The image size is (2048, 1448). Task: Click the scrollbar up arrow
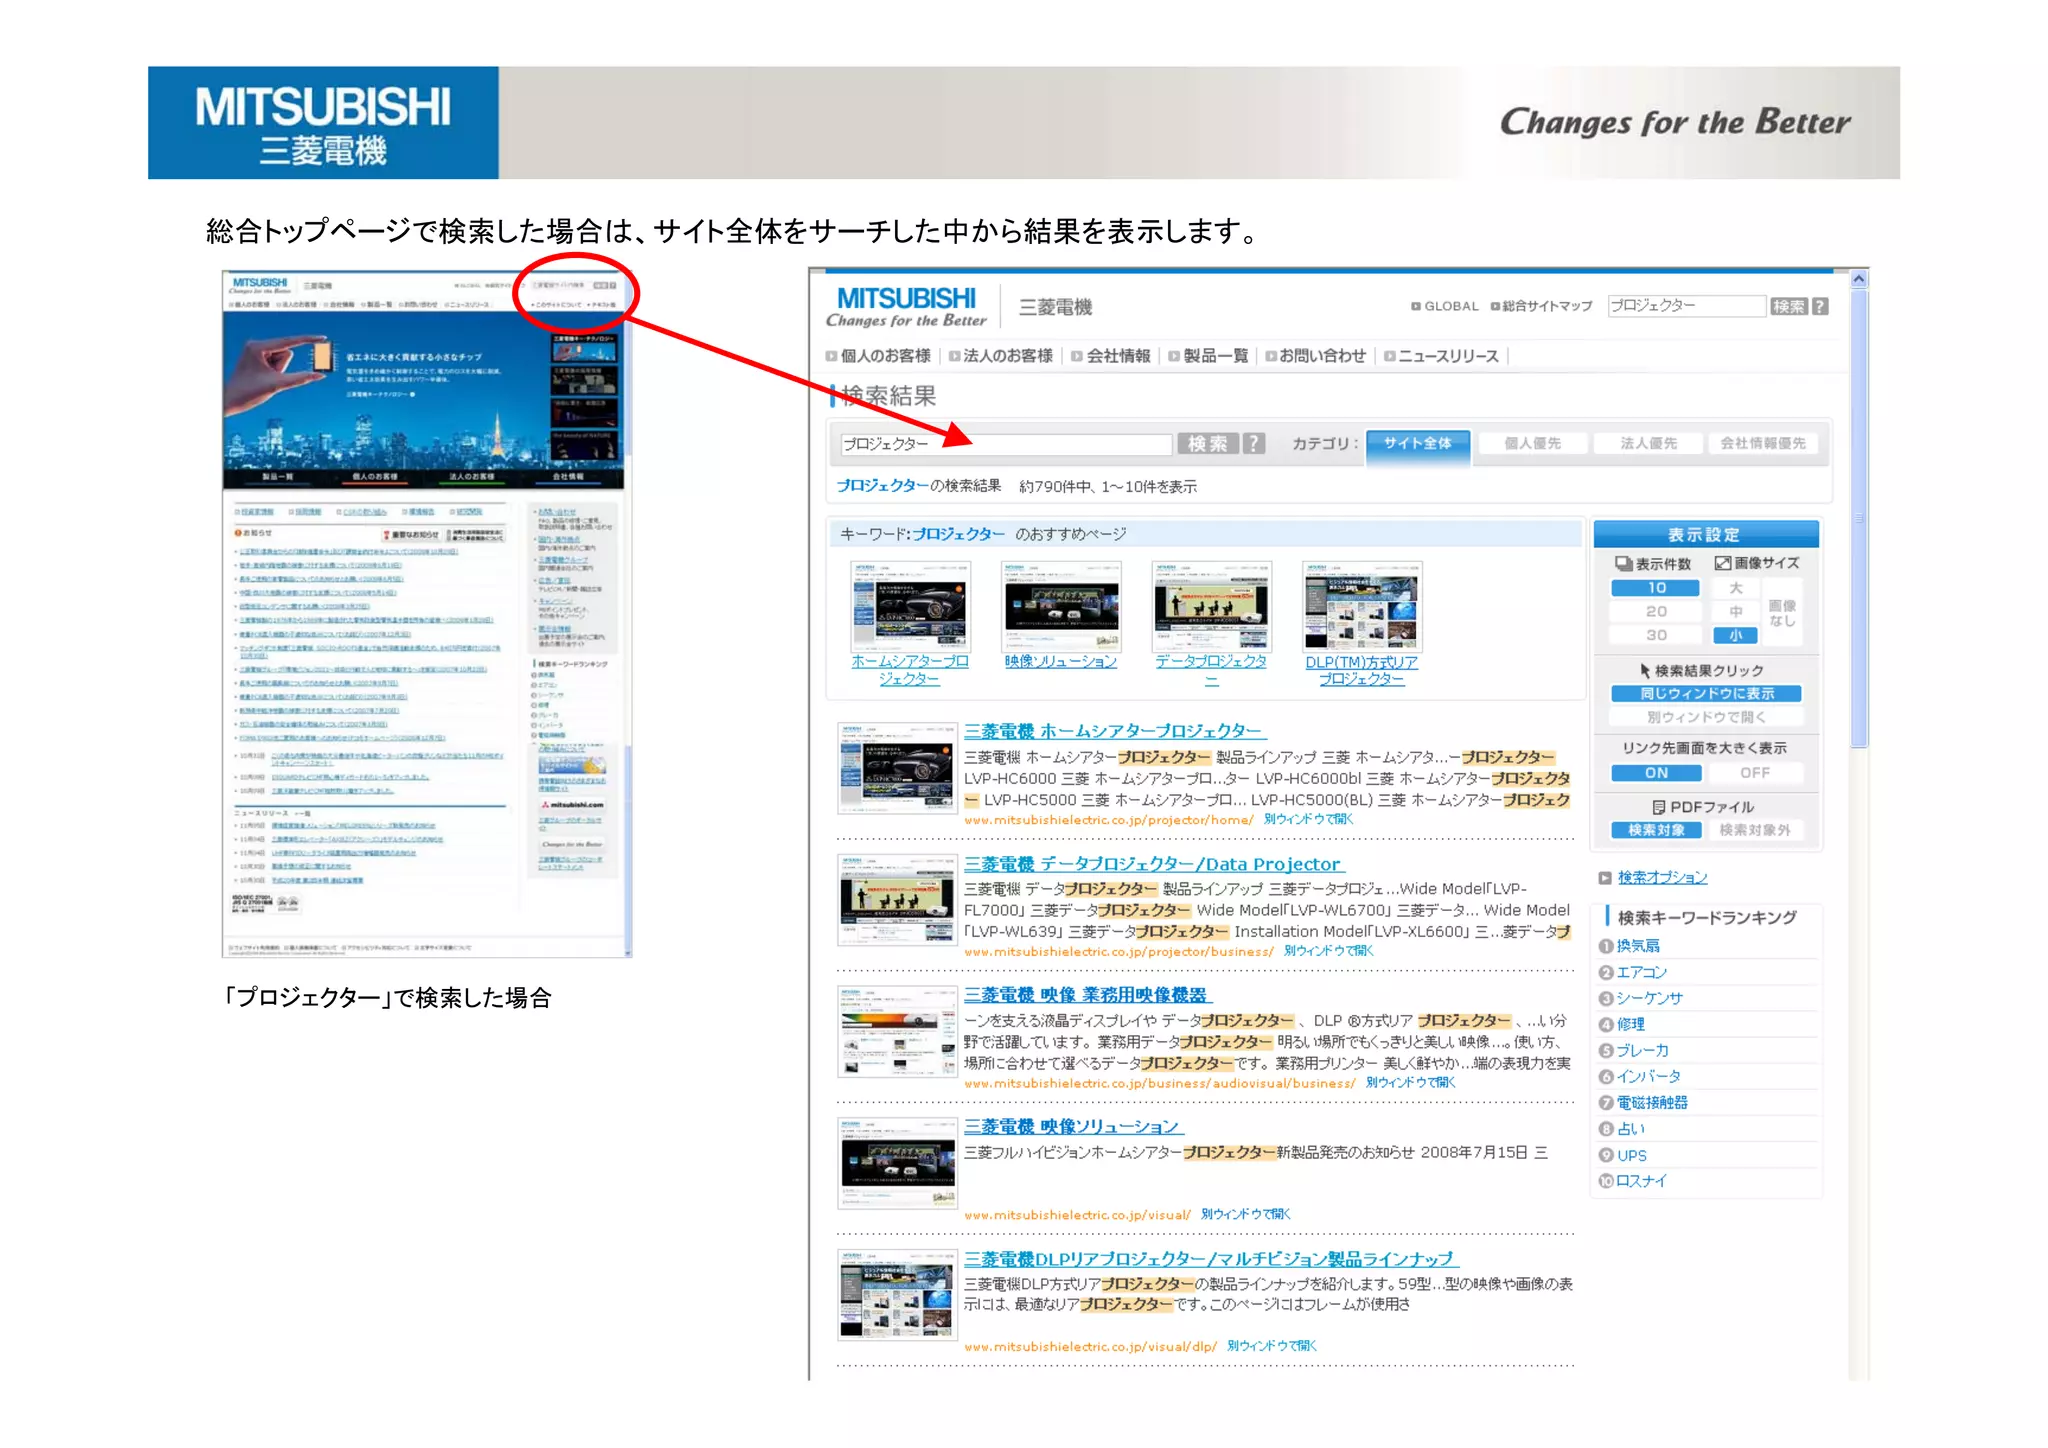tap(1858, 279)
